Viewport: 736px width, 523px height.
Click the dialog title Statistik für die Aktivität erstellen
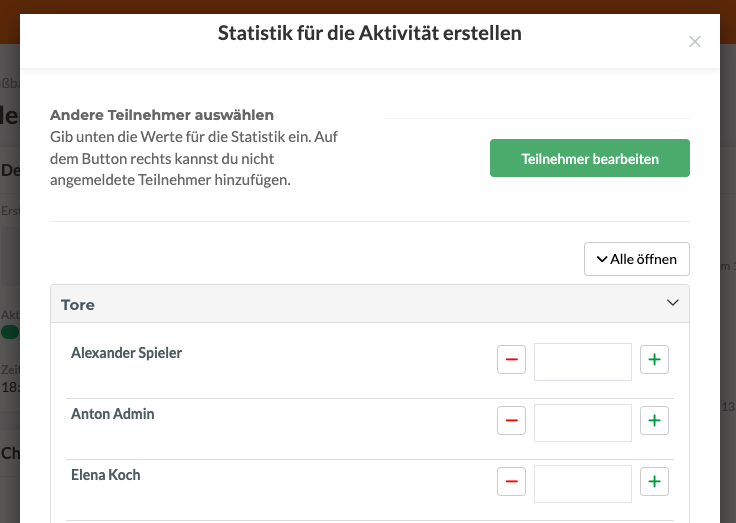[369, 34]
